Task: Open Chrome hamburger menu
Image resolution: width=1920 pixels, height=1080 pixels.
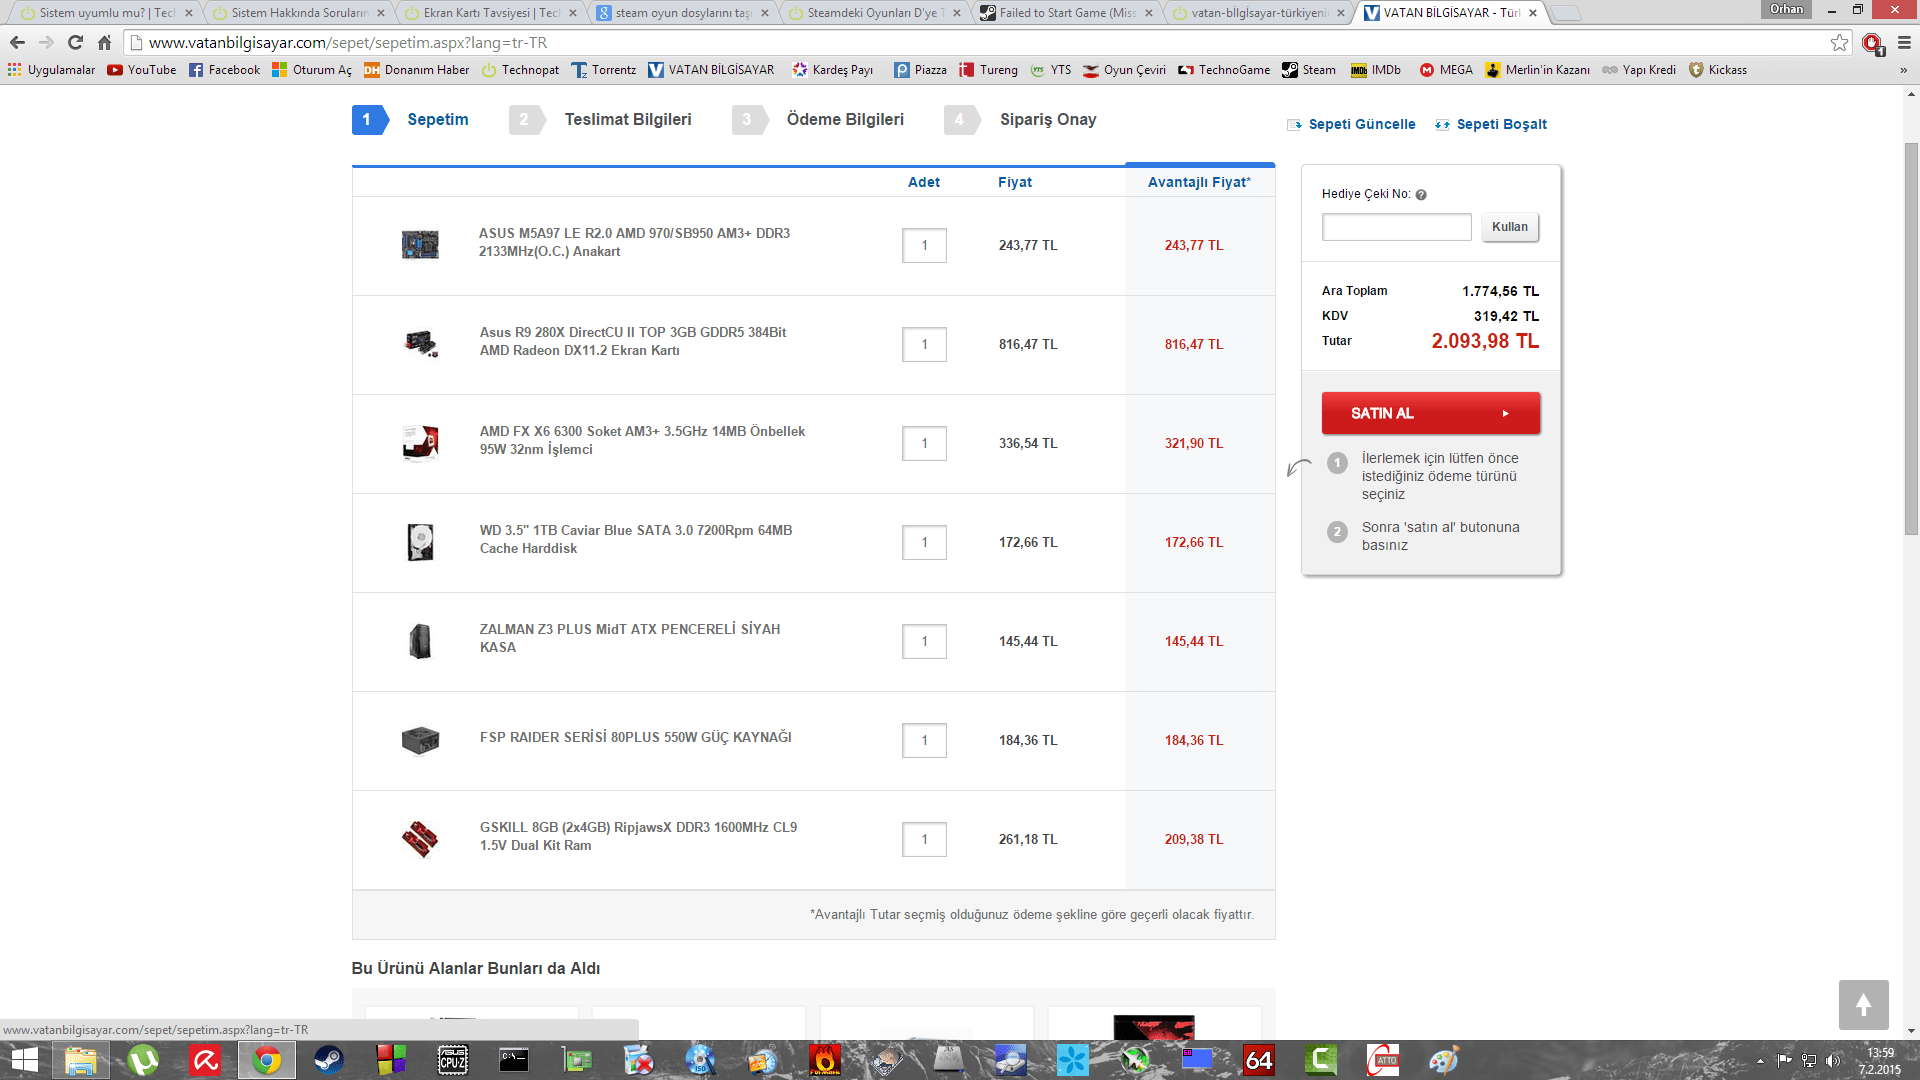Action: pos(1904,43)
